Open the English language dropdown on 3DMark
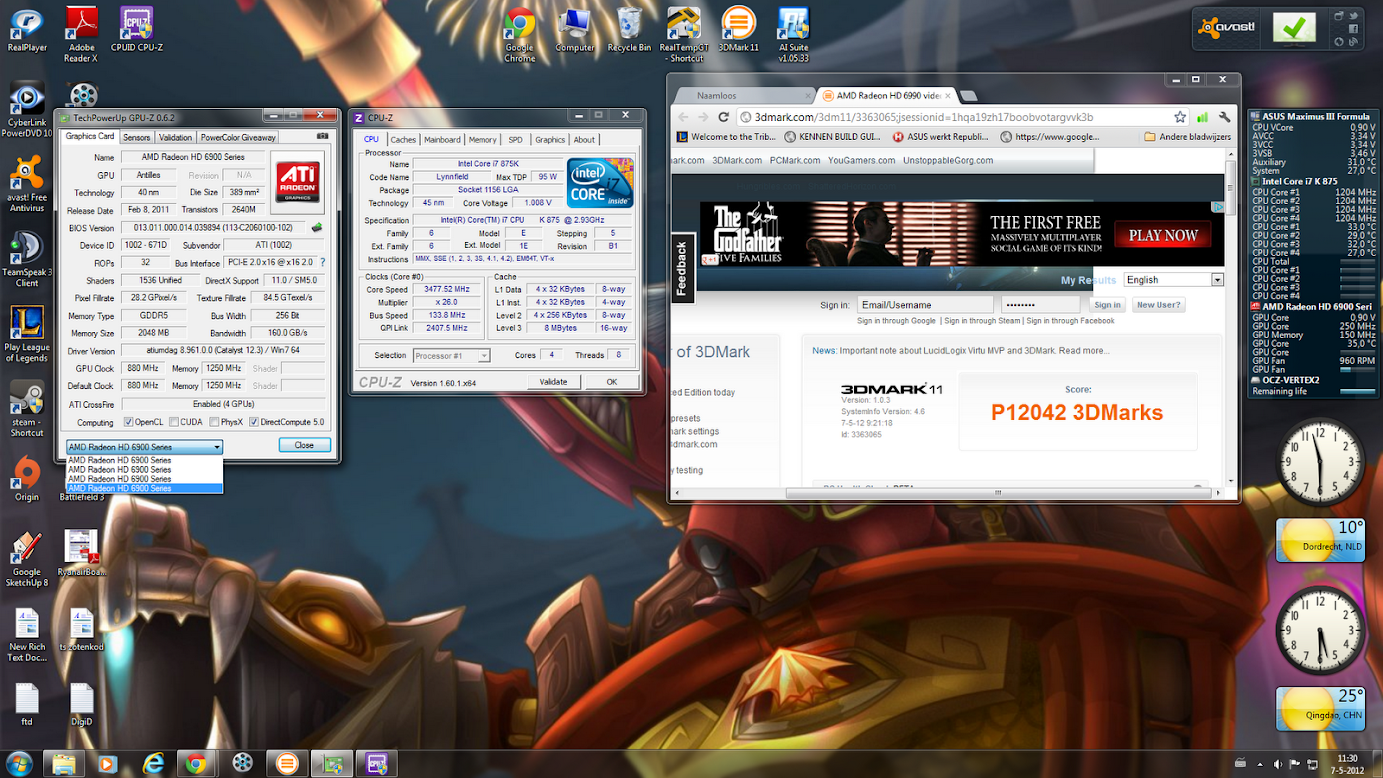Image resolution: width=1383 pixels, height=778 pixels. point(1173,280)
